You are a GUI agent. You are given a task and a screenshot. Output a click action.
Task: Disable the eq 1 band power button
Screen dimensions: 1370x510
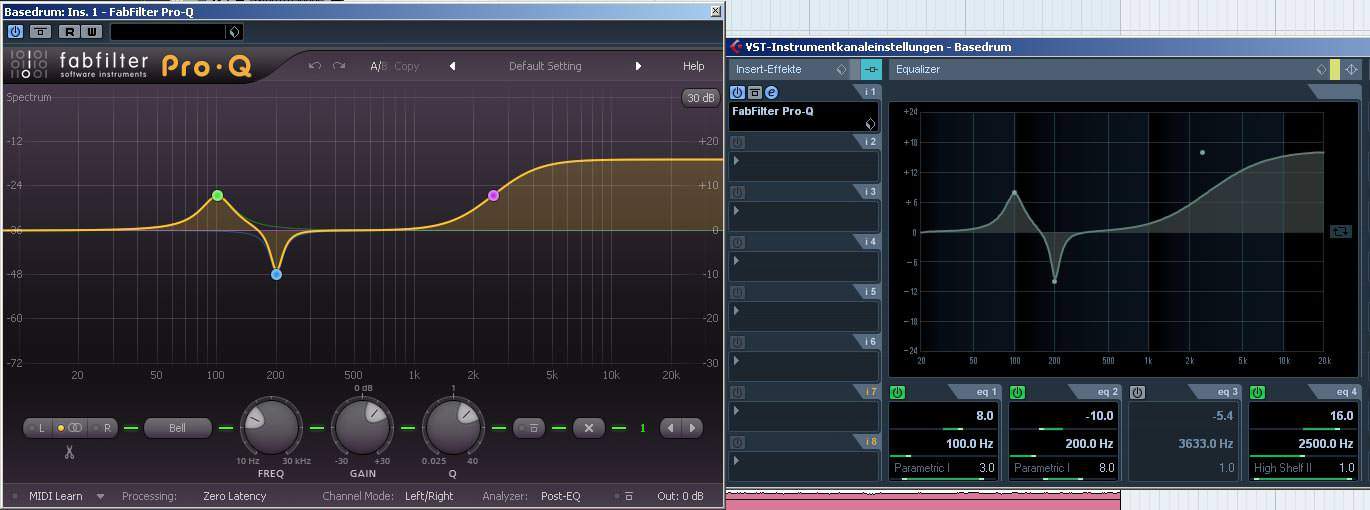897,392
